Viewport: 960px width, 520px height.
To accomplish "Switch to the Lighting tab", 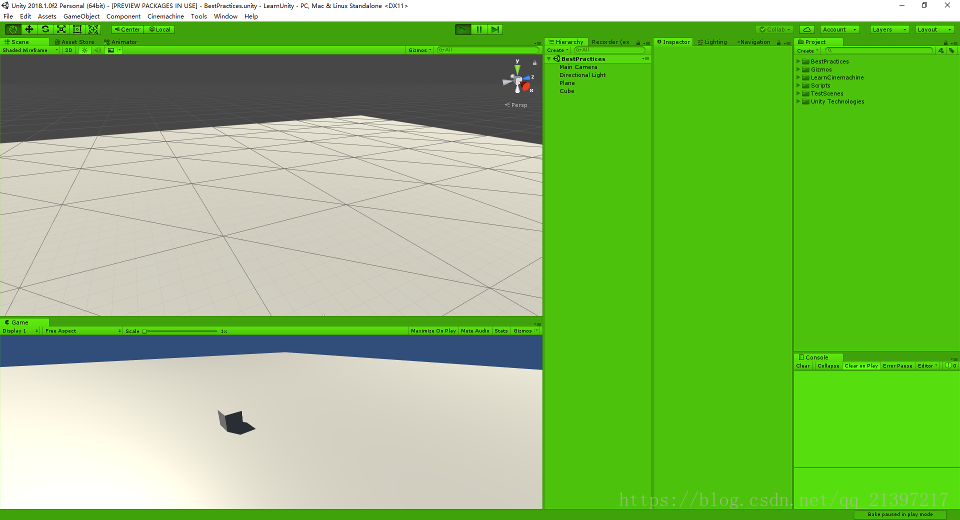I will tap(712, 42).
